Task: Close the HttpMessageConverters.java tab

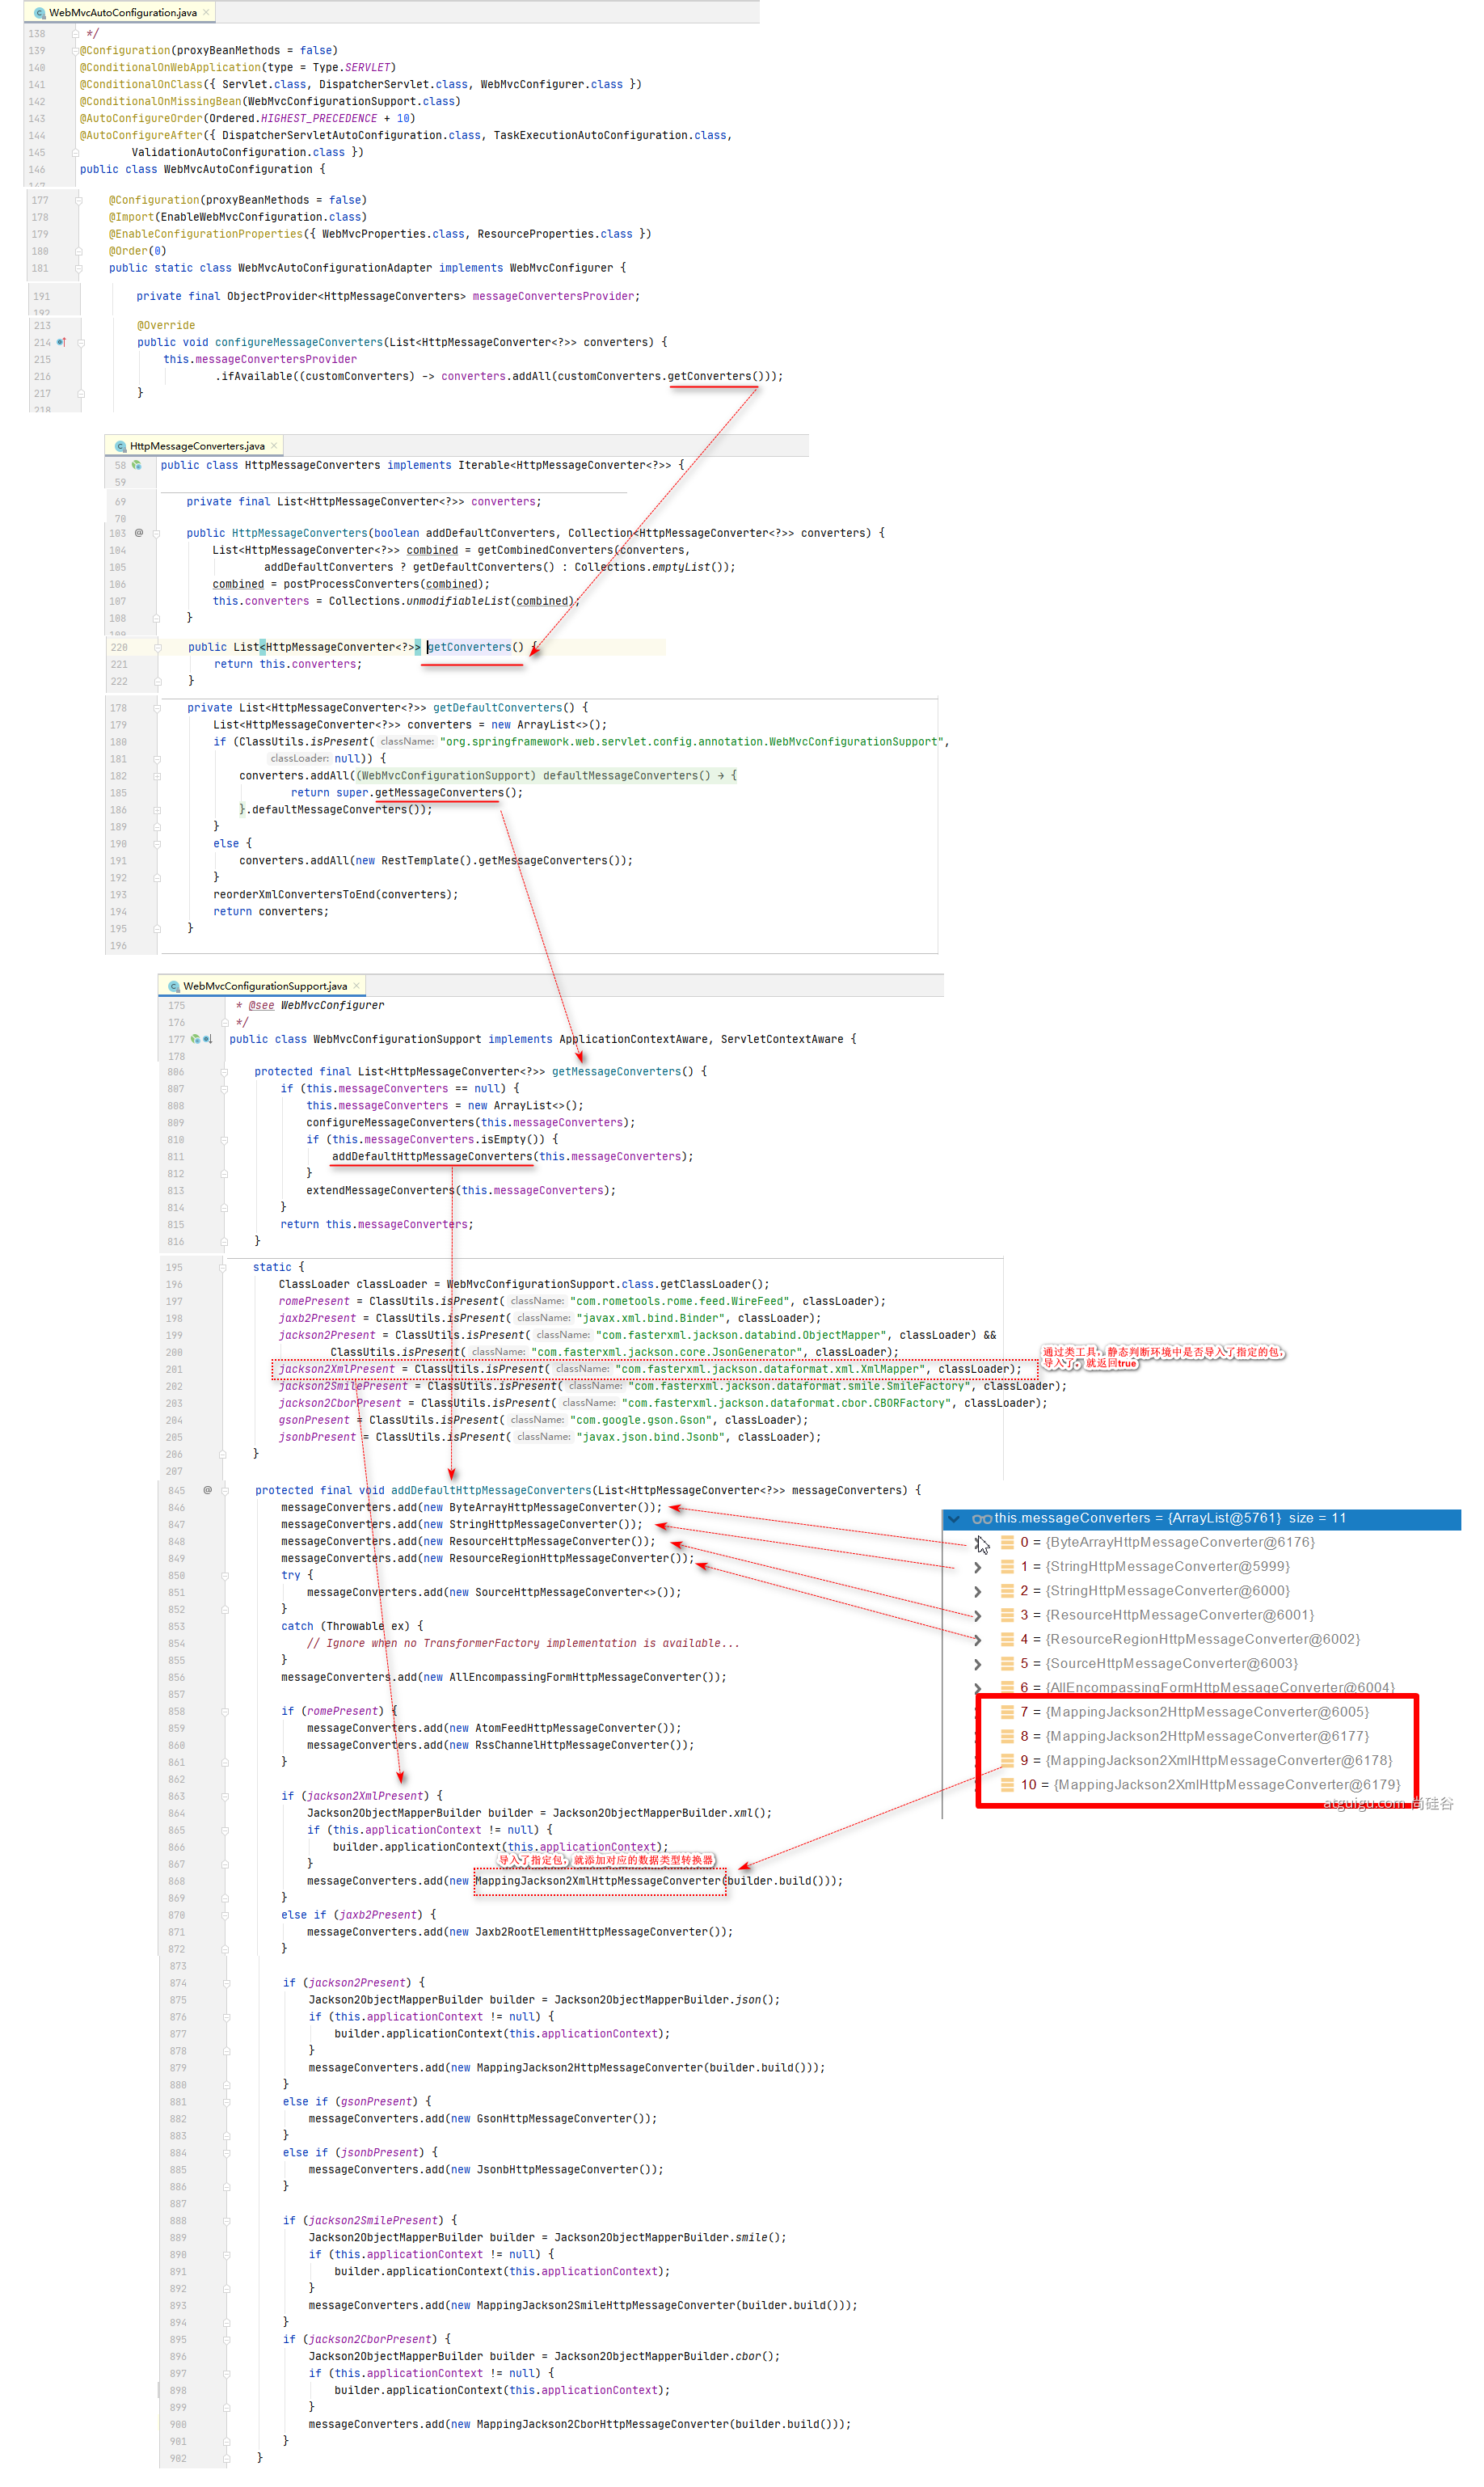Action: 274,446
